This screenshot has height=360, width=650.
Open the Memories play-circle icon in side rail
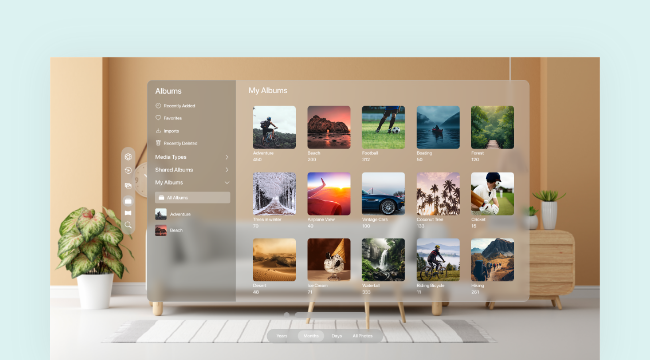(128, 170)
